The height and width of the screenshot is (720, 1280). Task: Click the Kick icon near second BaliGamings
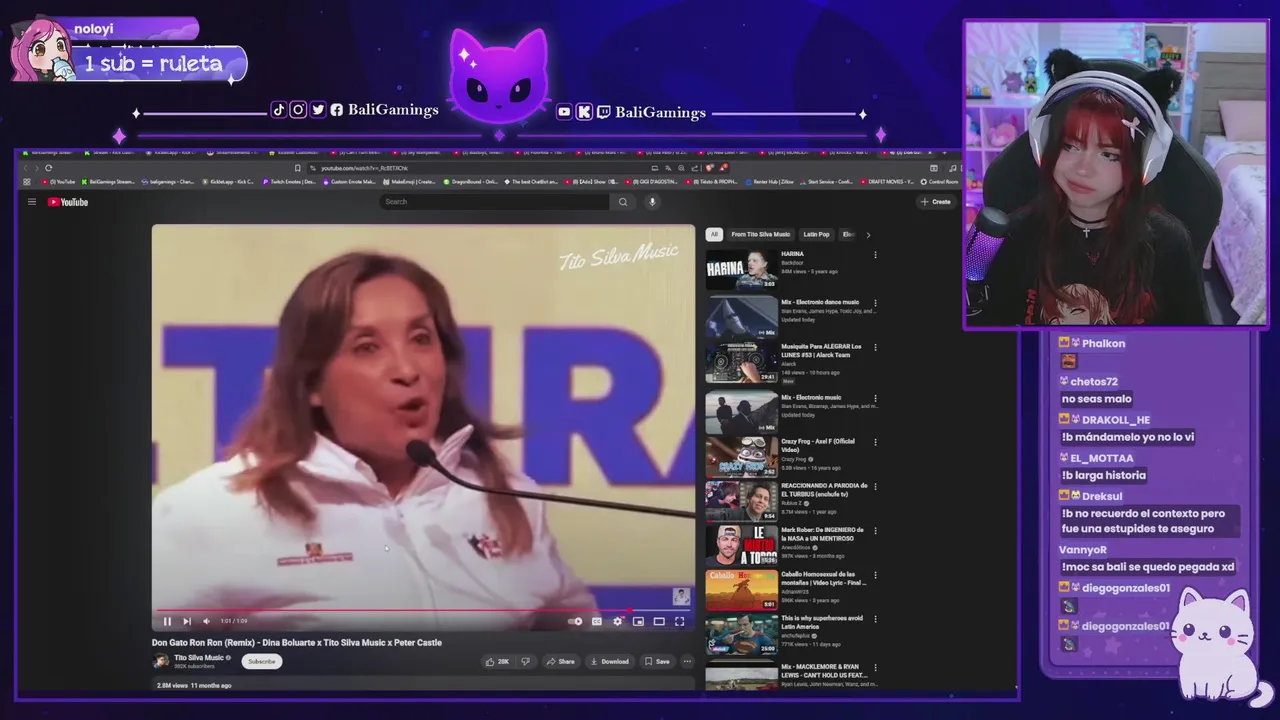[x=584, y=112]
